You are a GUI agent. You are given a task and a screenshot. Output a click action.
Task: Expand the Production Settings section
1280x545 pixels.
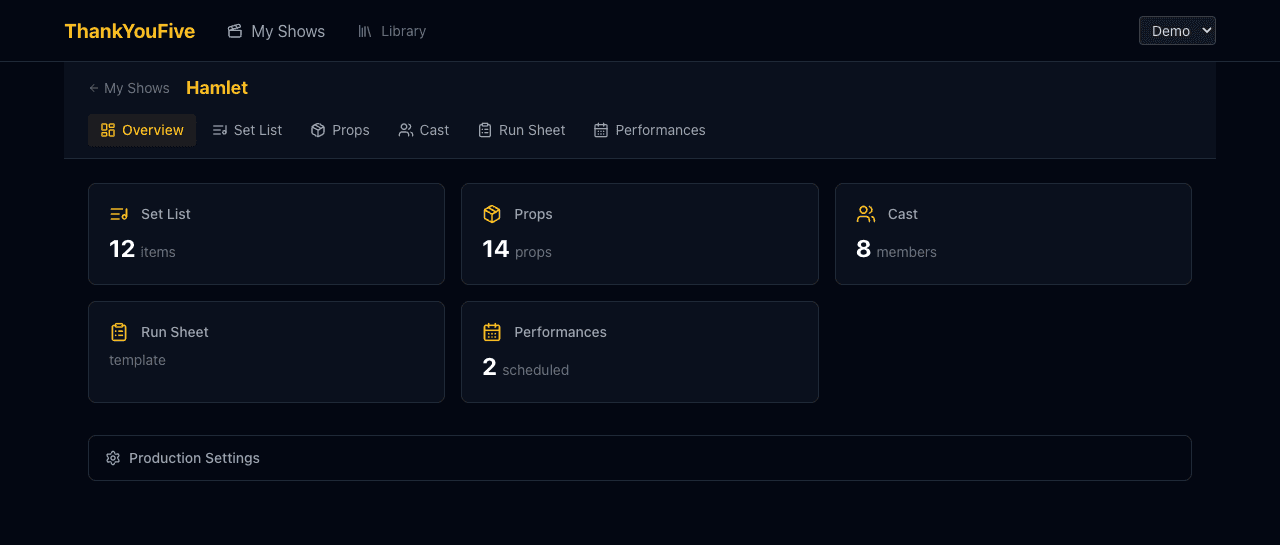(x=640, y=458)
